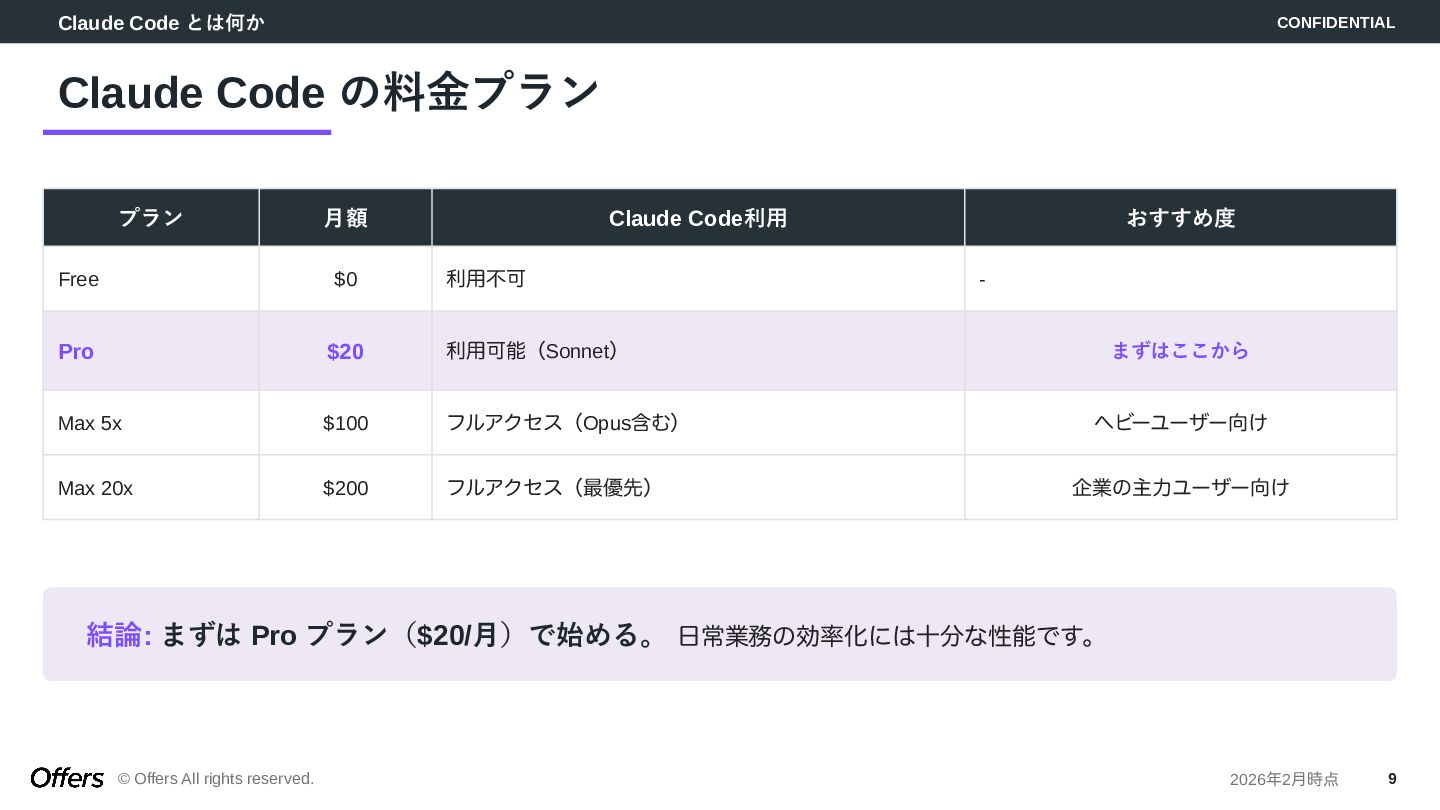Click the highlighted 'Pro' plan name
This screenshot has height=810, width=1440.
point(76,351)
